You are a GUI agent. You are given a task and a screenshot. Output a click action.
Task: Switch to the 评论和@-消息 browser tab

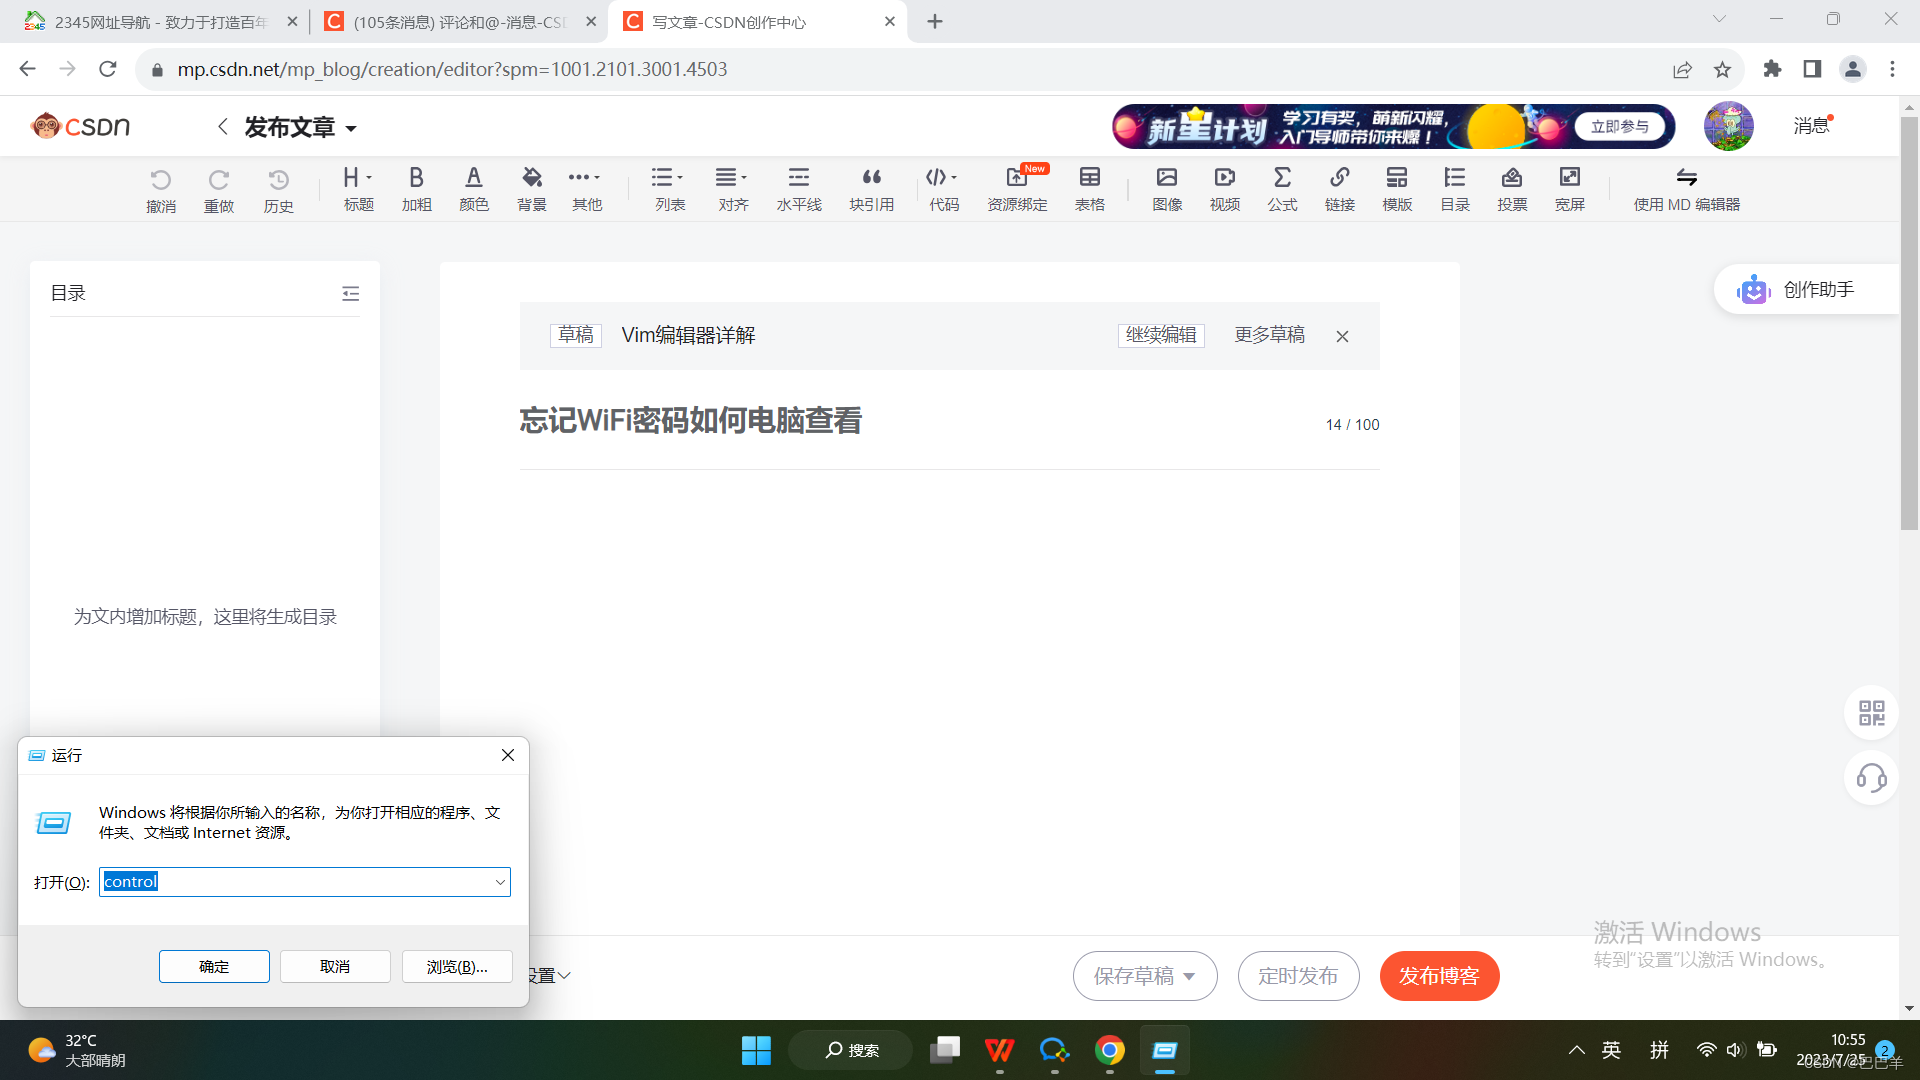click(x=458, y=22)
